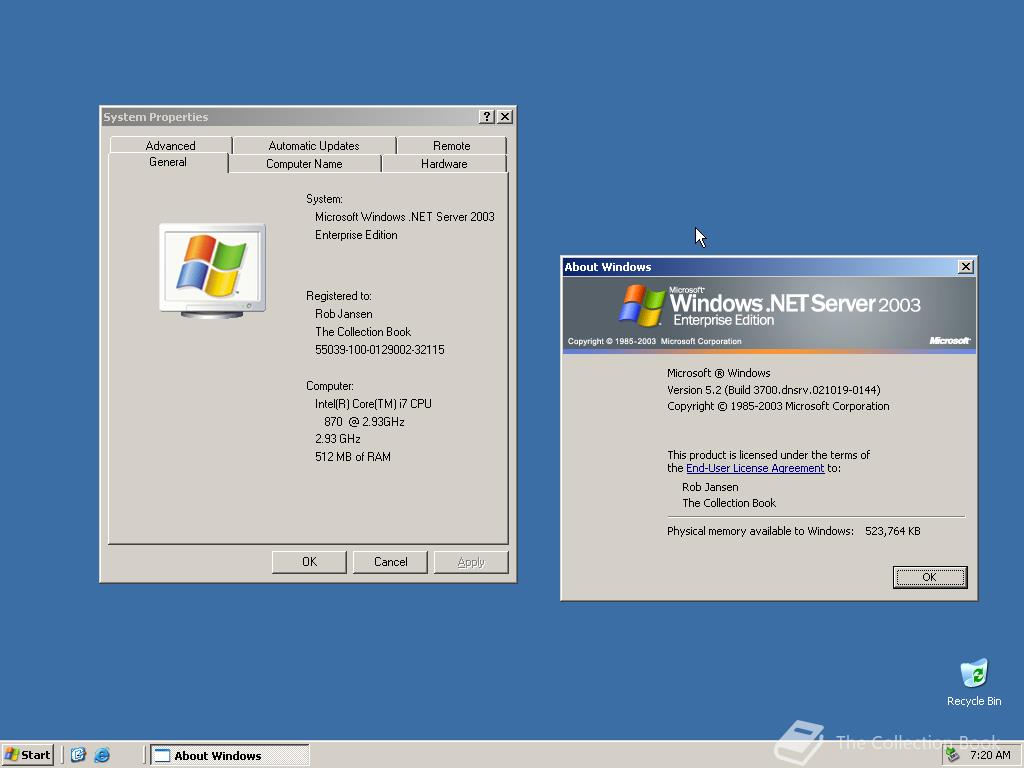
Task: Select the General tab
Action: pos(168,162)
